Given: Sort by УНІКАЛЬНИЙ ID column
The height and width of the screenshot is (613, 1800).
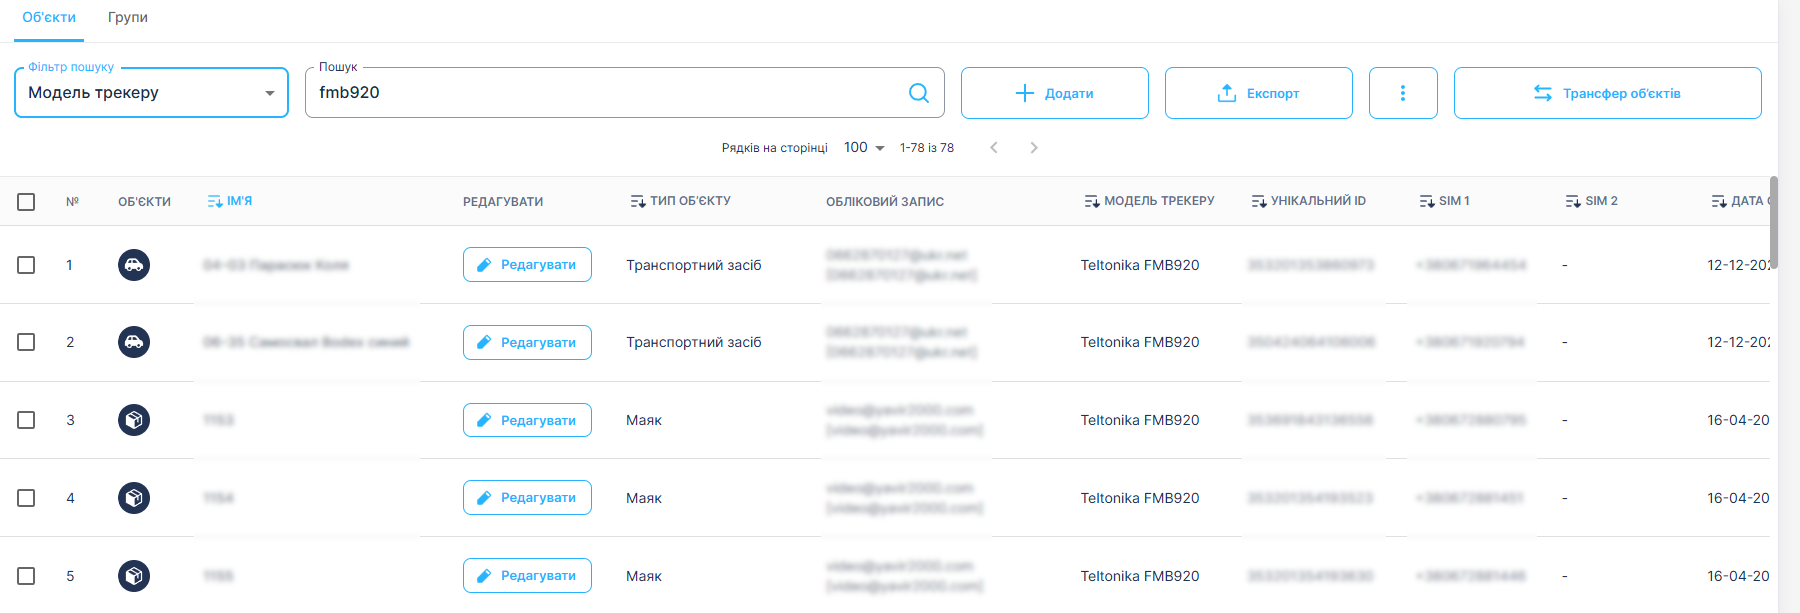Looking at the screenshot, I should (1308, 201).
